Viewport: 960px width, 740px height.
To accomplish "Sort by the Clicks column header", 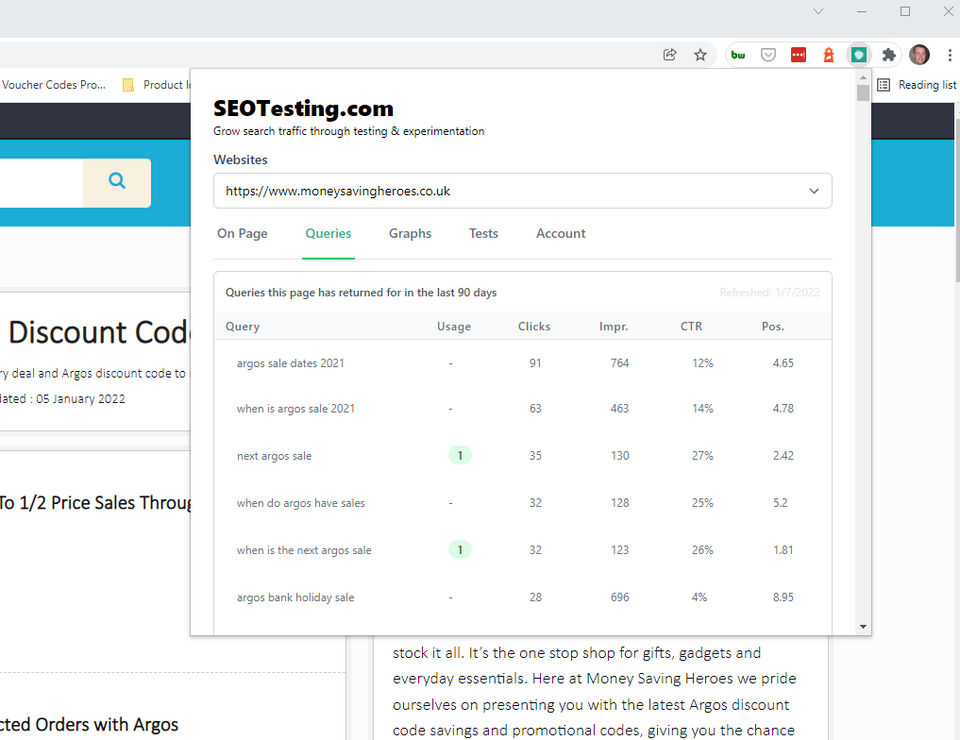I will click(534, 326).
